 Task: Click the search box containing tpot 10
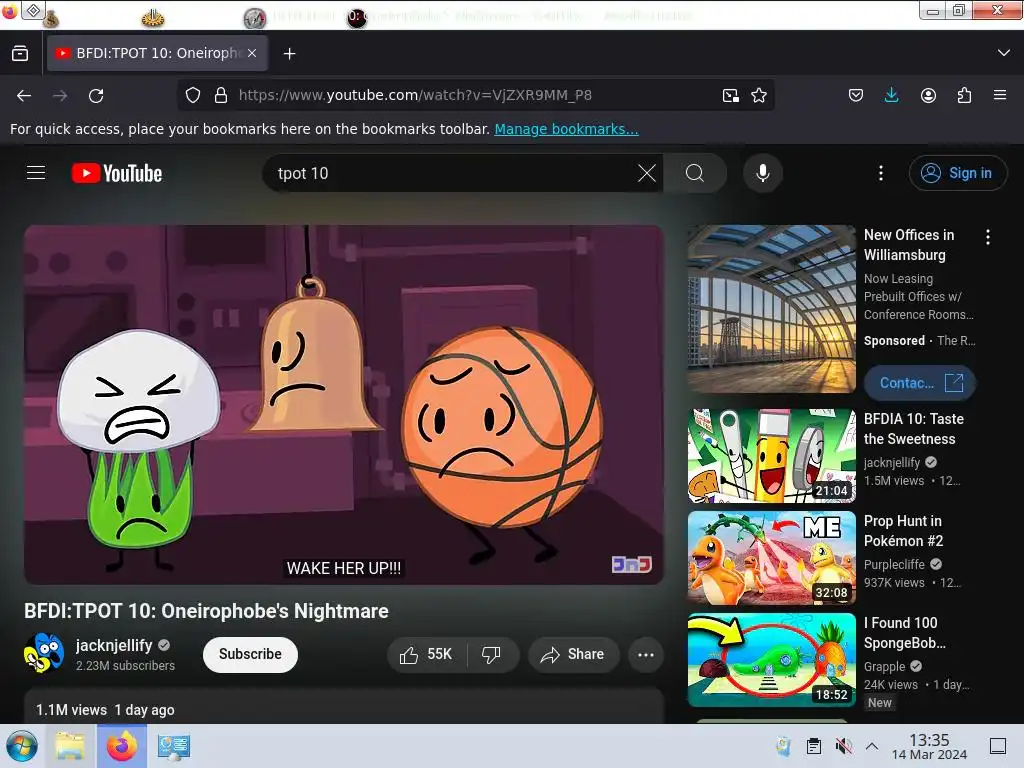coord(451,173)
